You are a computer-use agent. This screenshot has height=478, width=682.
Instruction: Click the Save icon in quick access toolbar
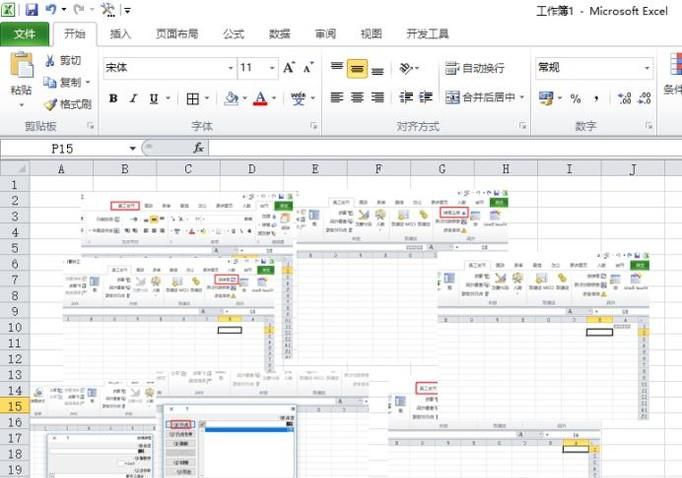click(x=31, y=10)
